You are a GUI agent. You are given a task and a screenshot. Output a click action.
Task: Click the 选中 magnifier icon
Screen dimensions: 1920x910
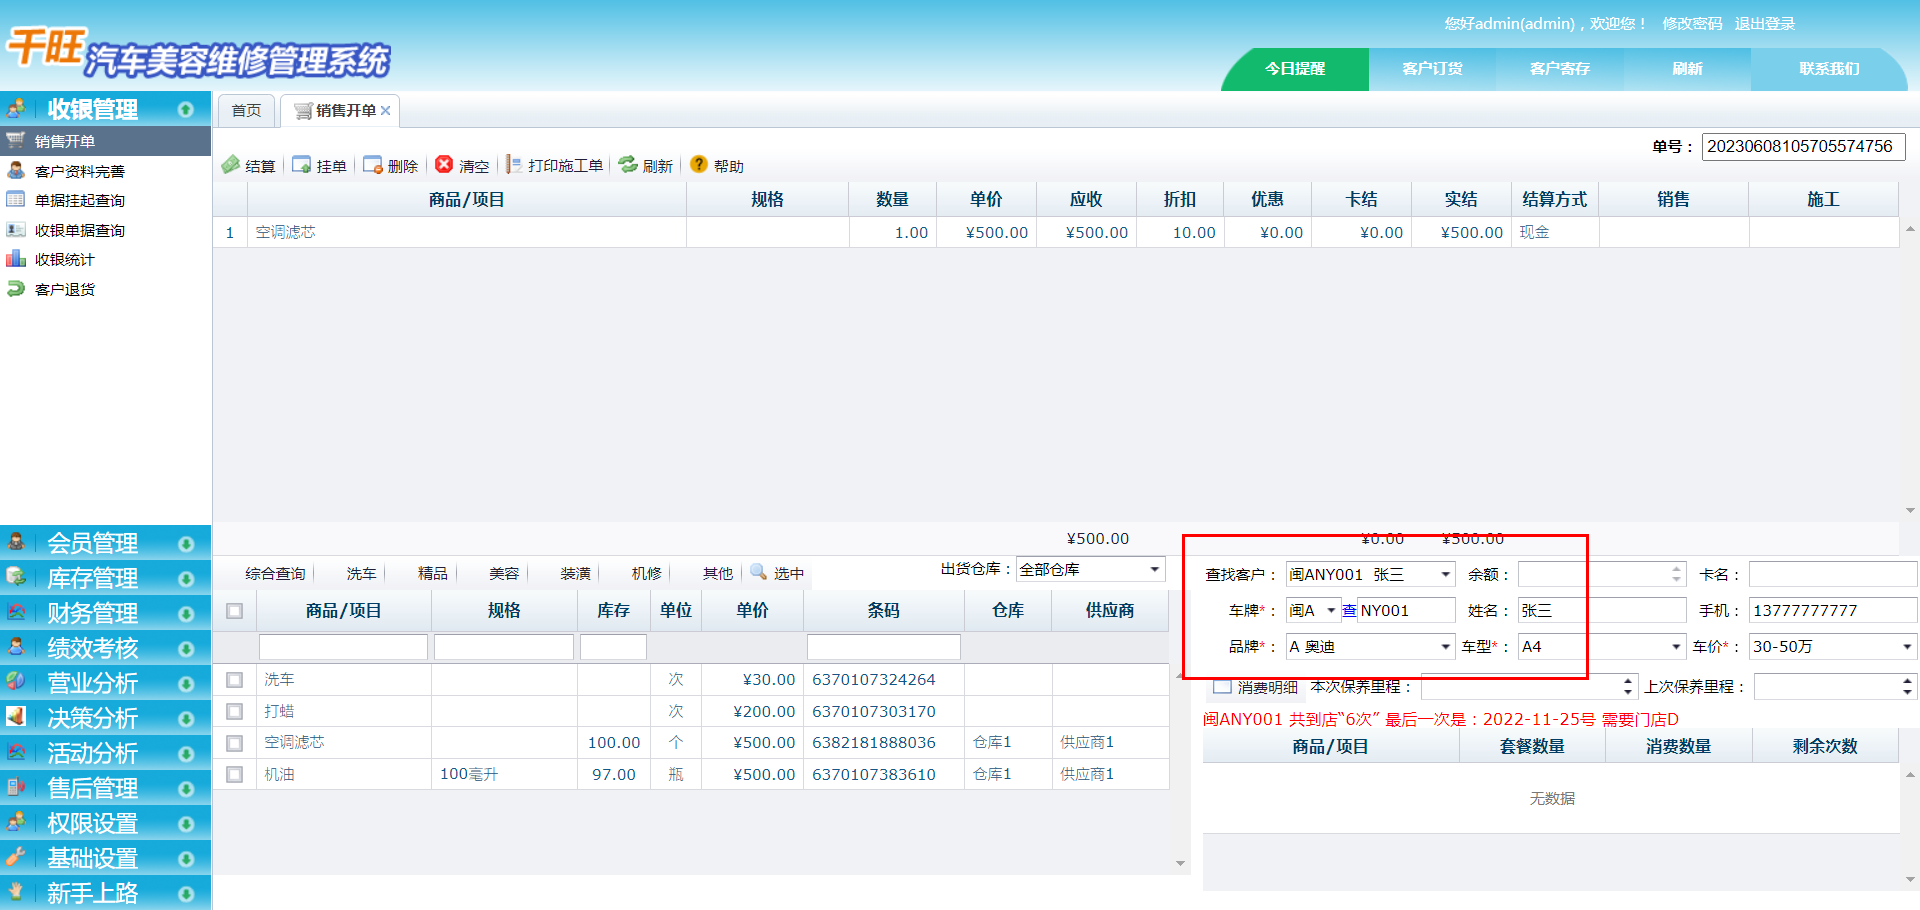(759, 572)
